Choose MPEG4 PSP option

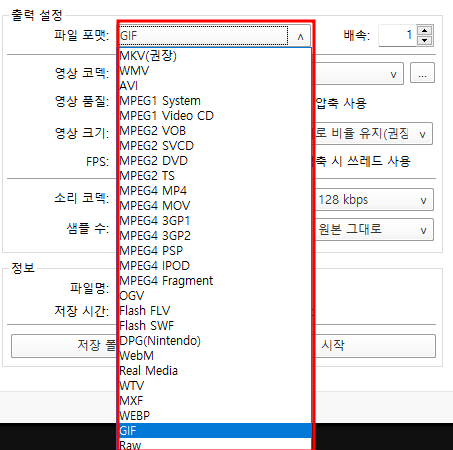[x=215, y=251]
